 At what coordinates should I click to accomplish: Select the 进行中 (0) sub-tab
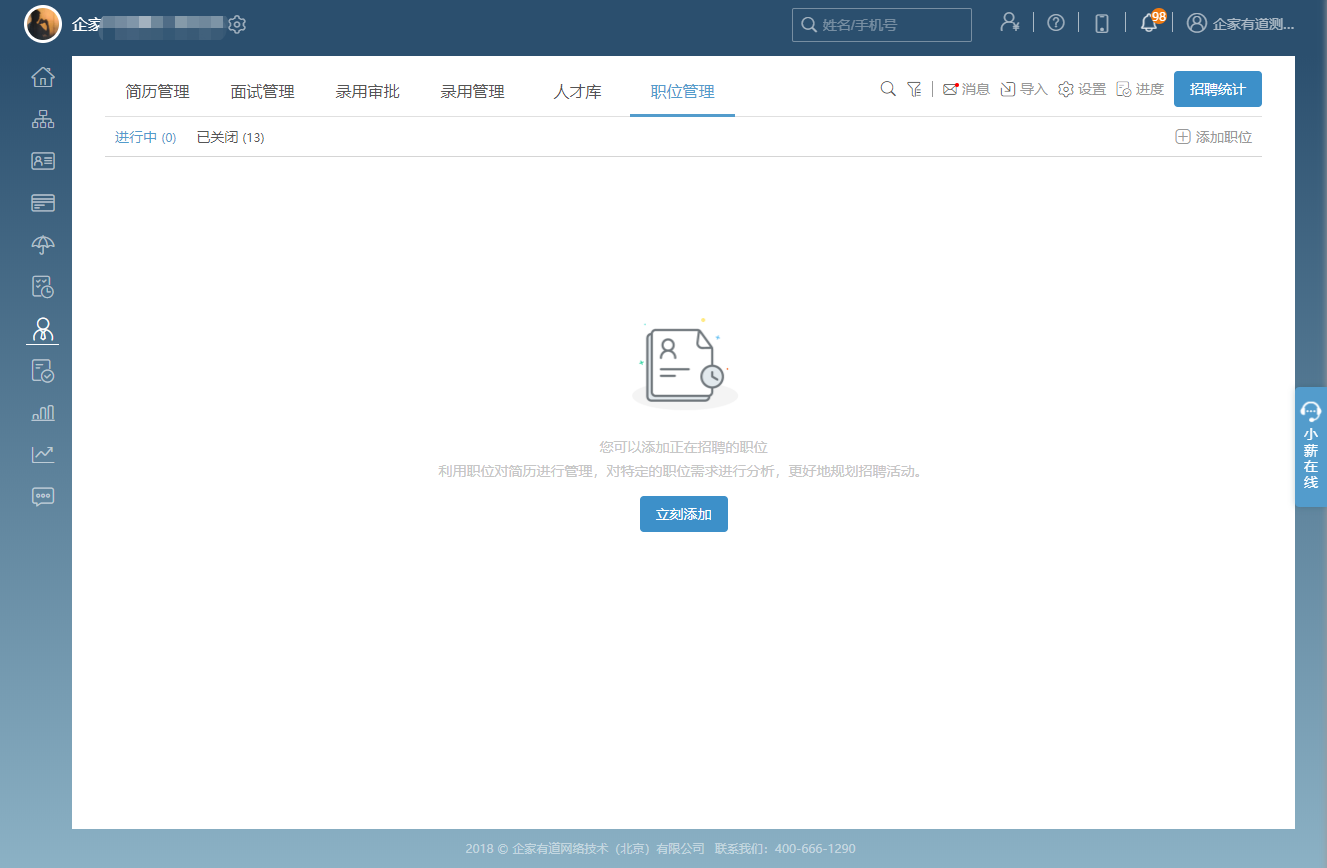[146, 137]
